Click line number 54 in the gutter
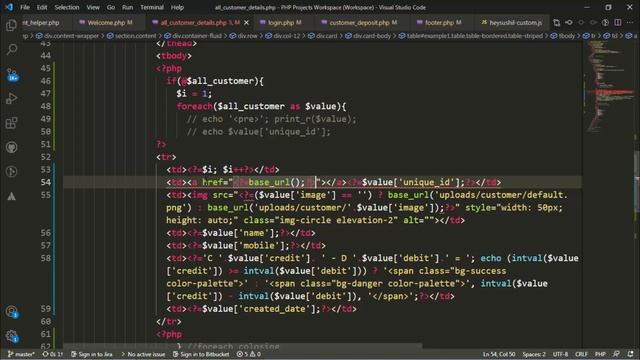Screen dimensions: 640x360 tap(46, 182)
